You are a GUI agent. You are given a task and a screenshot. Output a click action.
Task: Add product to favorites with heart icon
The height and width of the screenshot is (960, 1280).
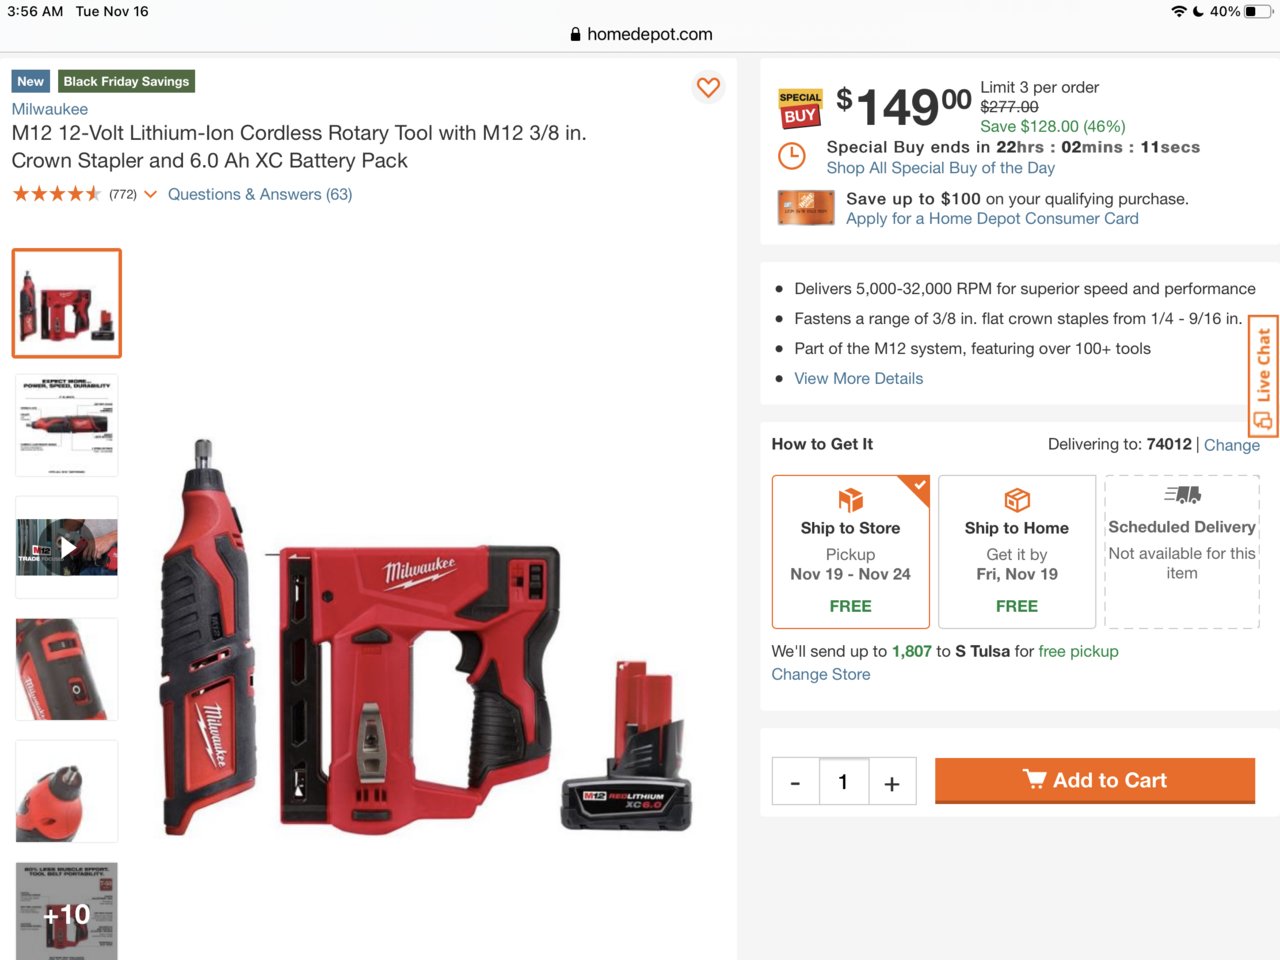coord(708,88)
